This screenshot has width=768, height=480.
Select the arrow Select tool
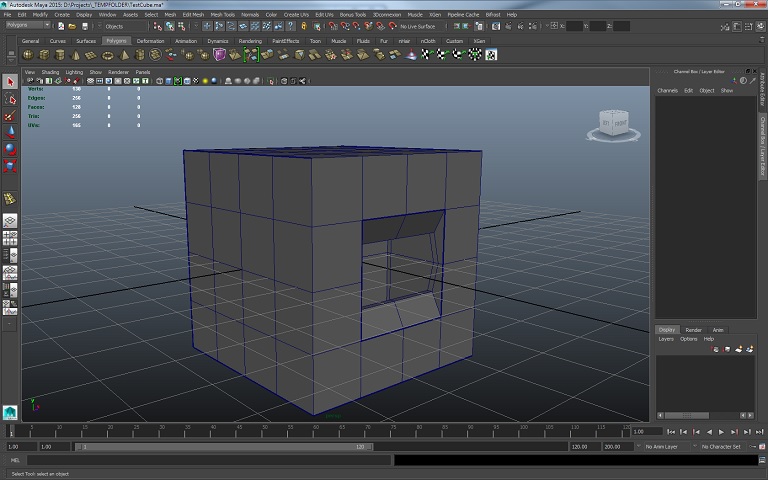pos(10,82)
